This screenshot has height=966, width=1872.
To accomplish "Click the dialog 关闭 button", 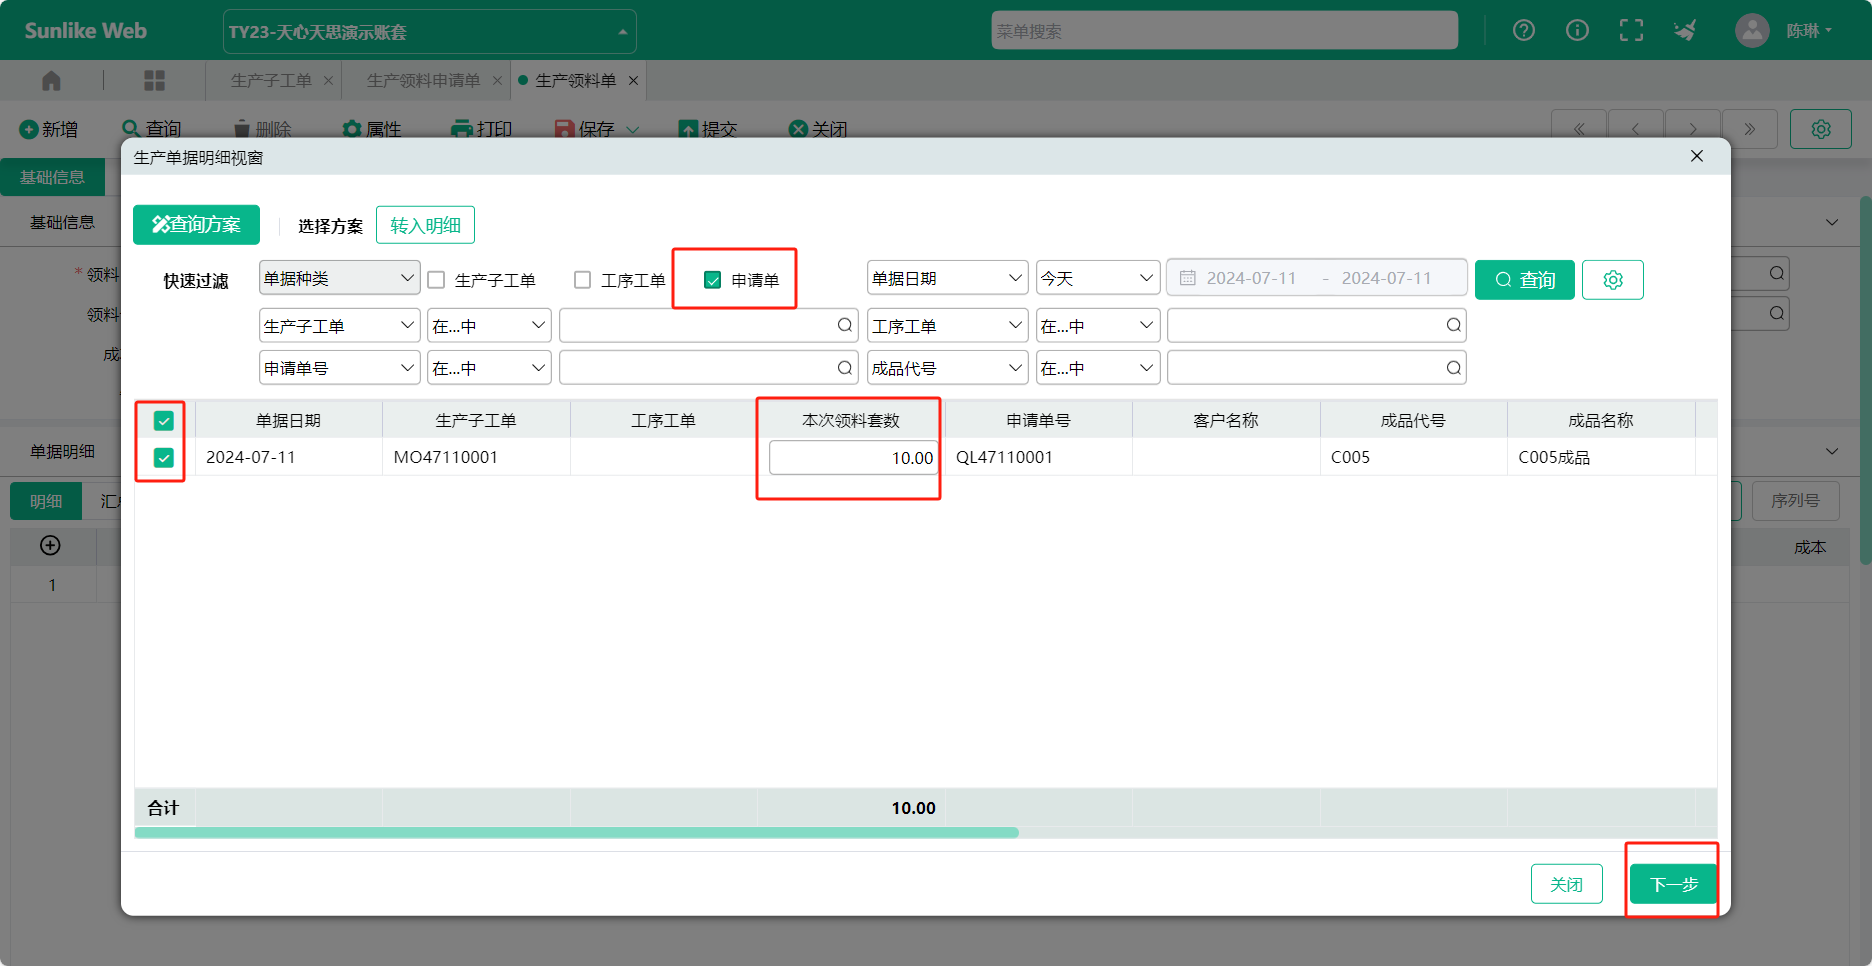I will coord(1566,884).
